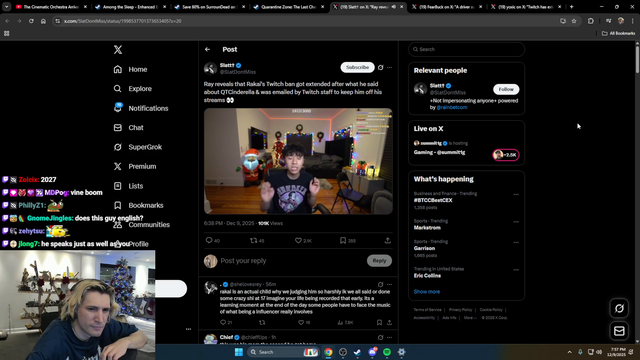
Task: Click the Grok icon beside Subscribe
Action: (380, 67)
